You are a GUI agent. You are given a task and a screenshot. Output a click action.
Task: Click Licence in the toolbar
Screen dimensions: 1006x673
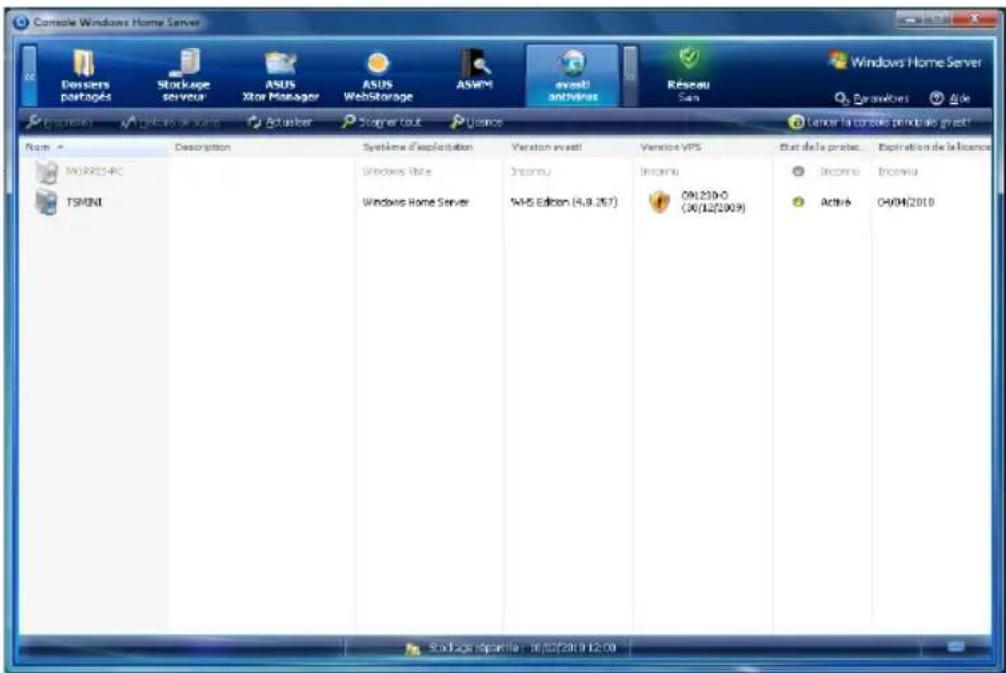476,121
